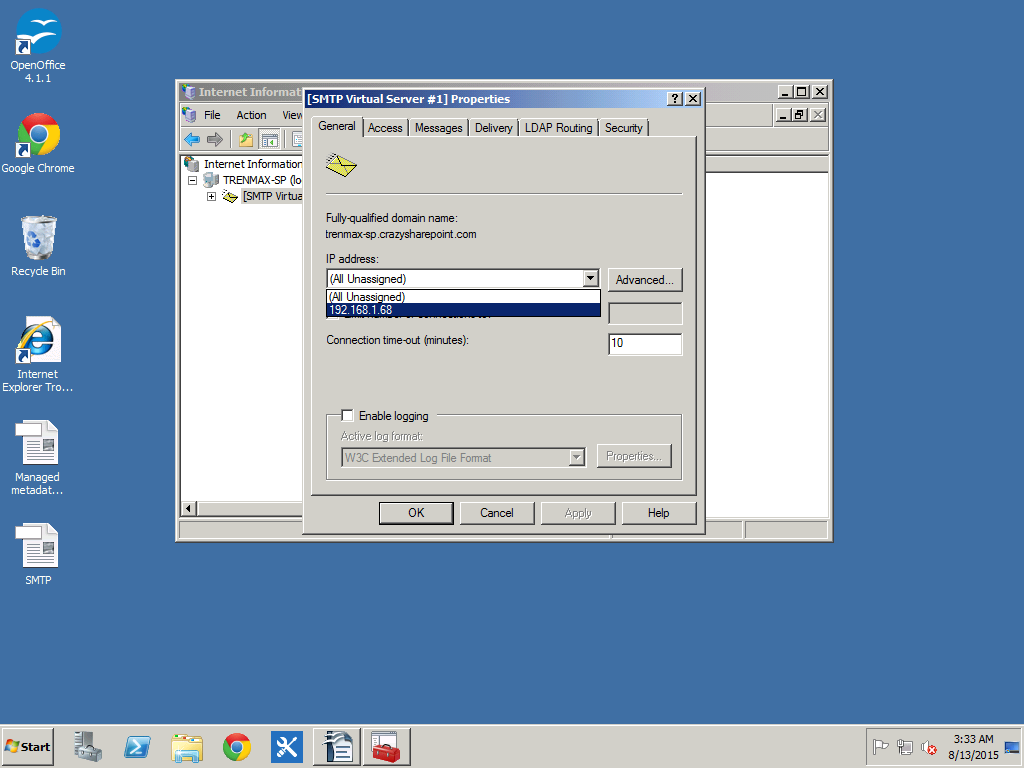The height and width of the screenshot is (768, 1024).
Task: Click the Apply button
Action: pyautogui.click(x=578, y=513)
